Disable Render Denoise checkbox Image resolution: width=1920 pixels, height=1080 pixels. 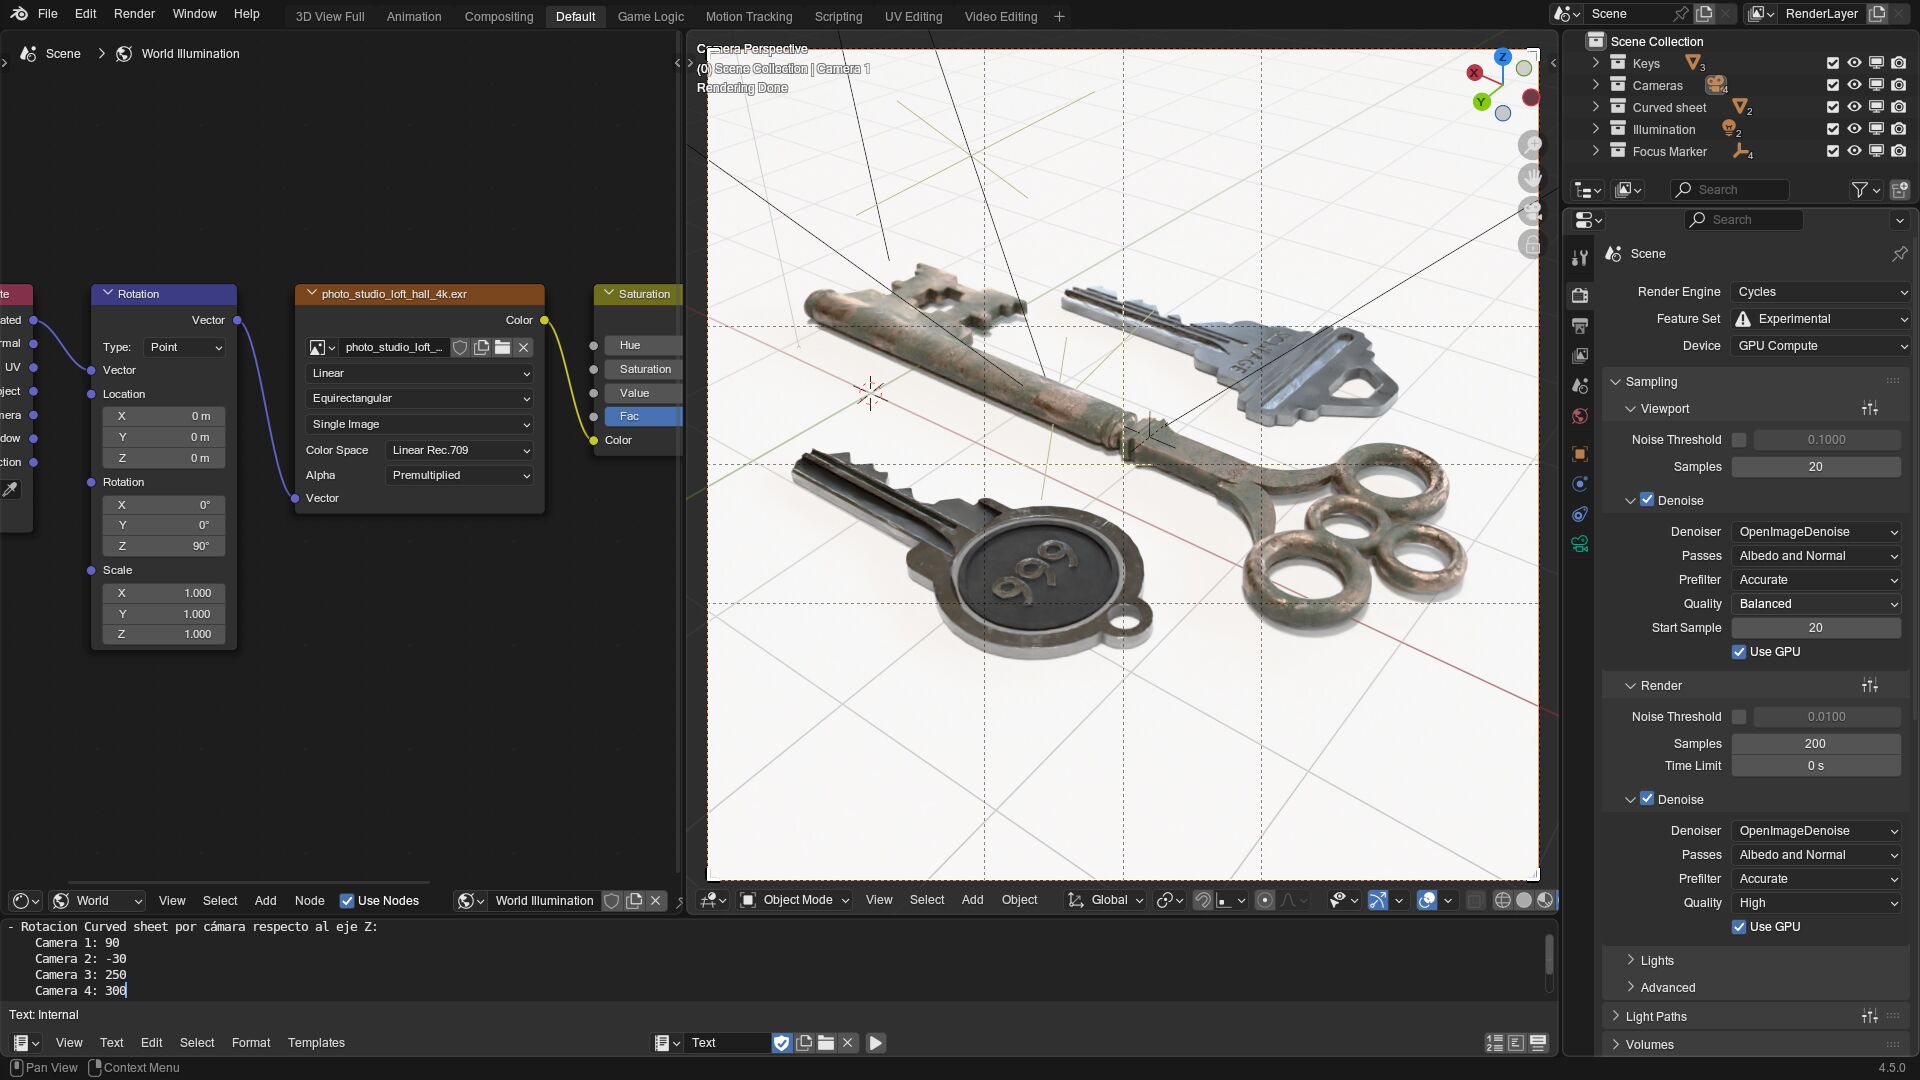pyautogui.click(x=1647, y=799)
